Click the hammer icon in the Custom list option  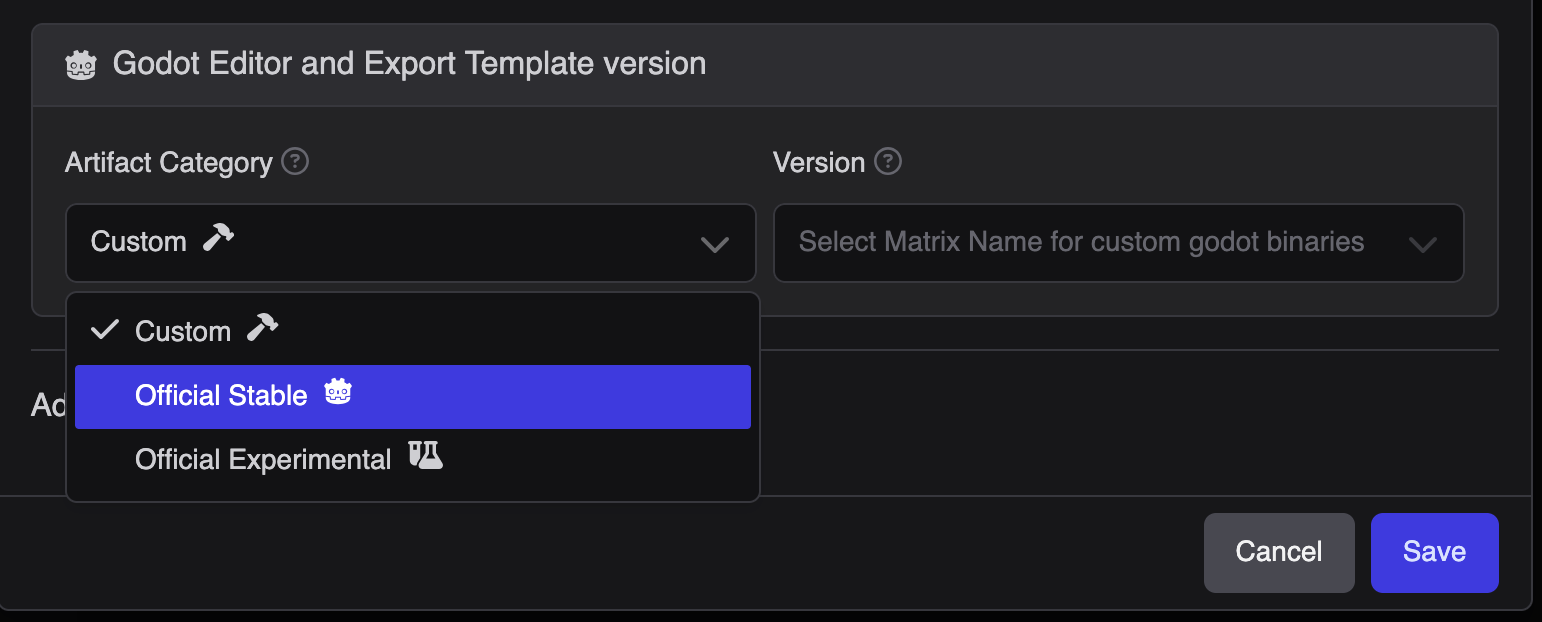click(x=262, y=328)
